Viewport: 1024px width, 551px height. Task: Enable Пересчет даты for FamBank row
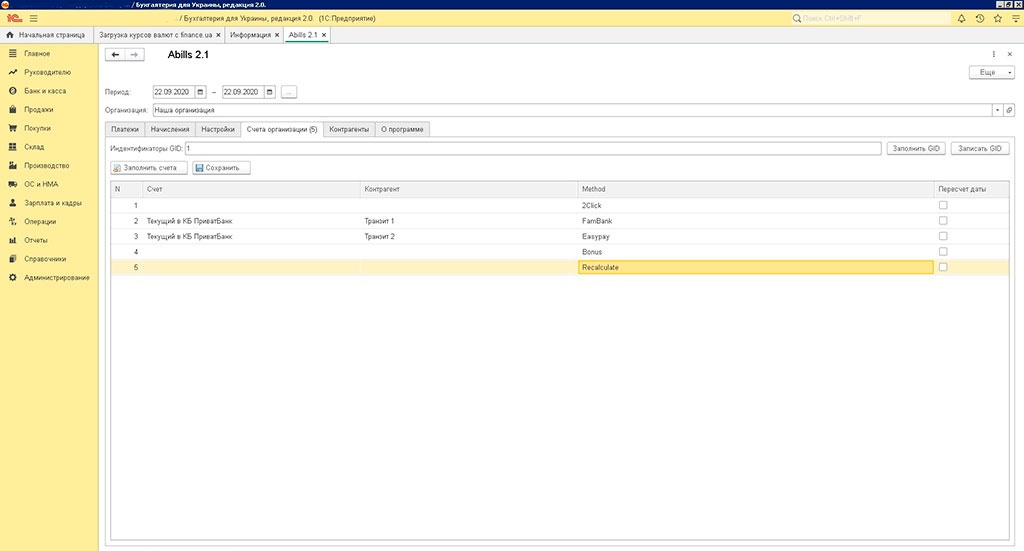coord(943,220)
